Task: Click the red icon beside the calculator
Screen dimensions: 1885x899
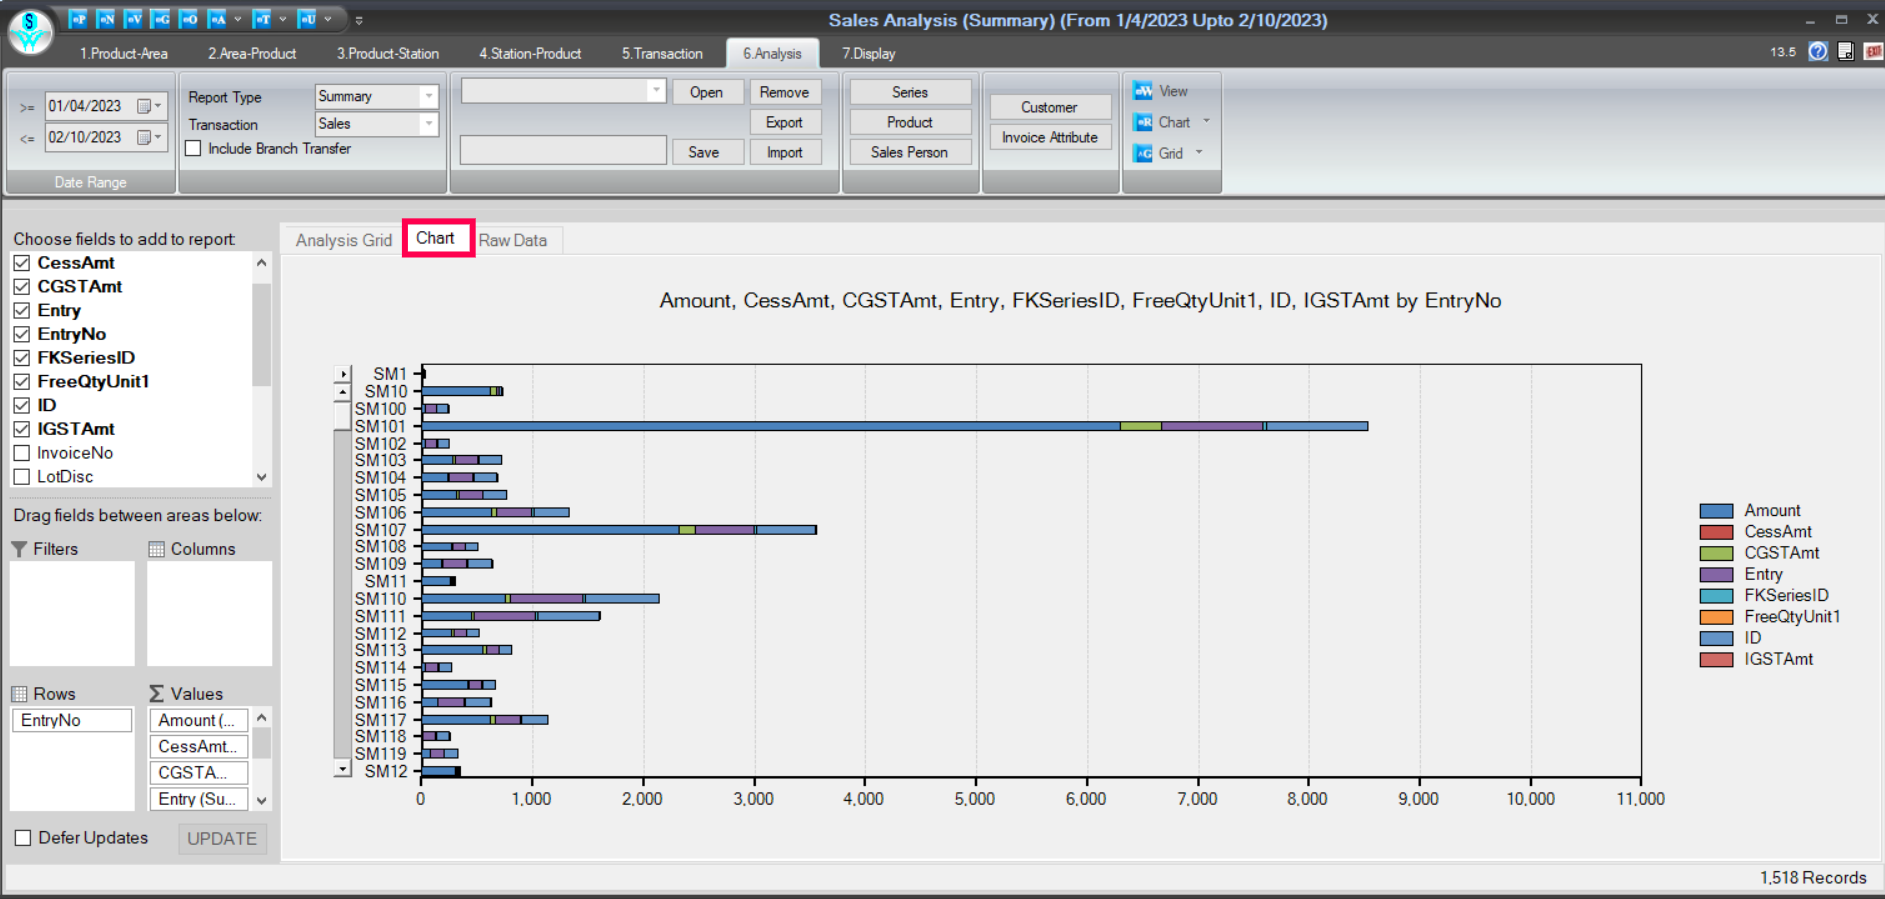Action: (x=1873, y=52)
